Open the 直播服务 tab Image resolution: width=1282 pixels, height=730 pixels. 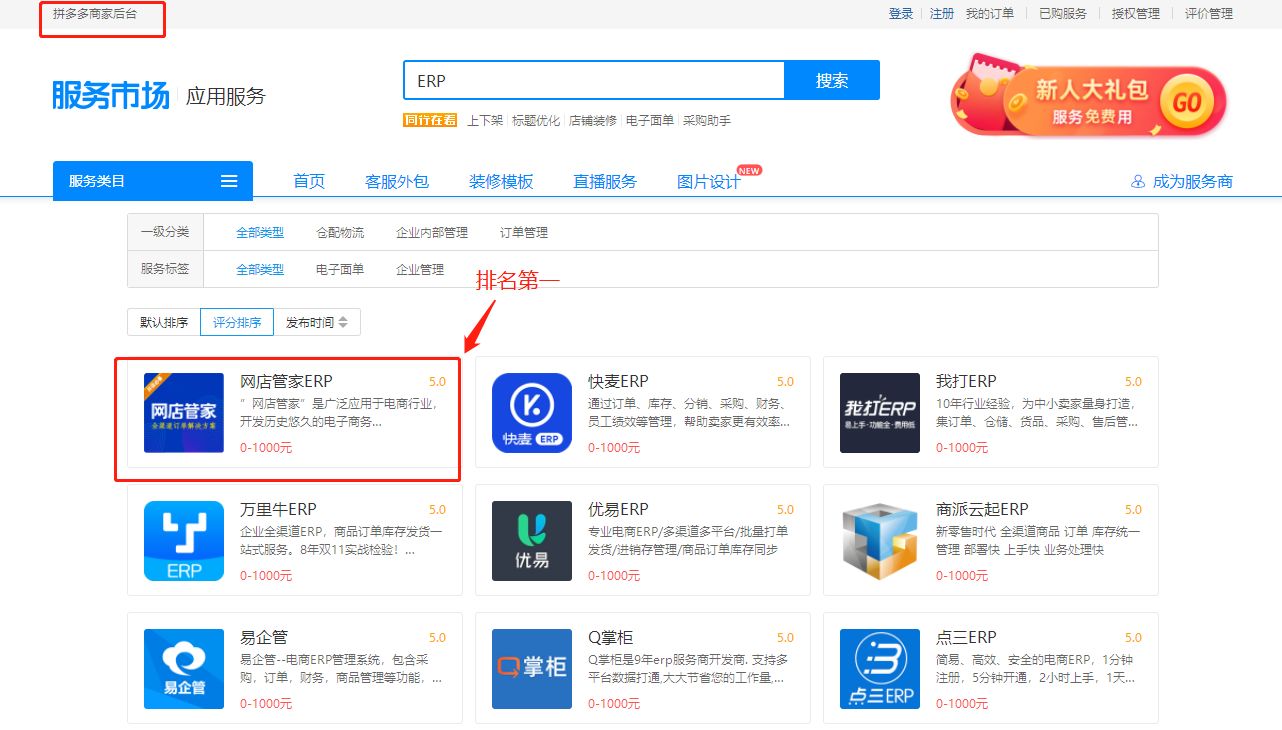coord(605,181)
